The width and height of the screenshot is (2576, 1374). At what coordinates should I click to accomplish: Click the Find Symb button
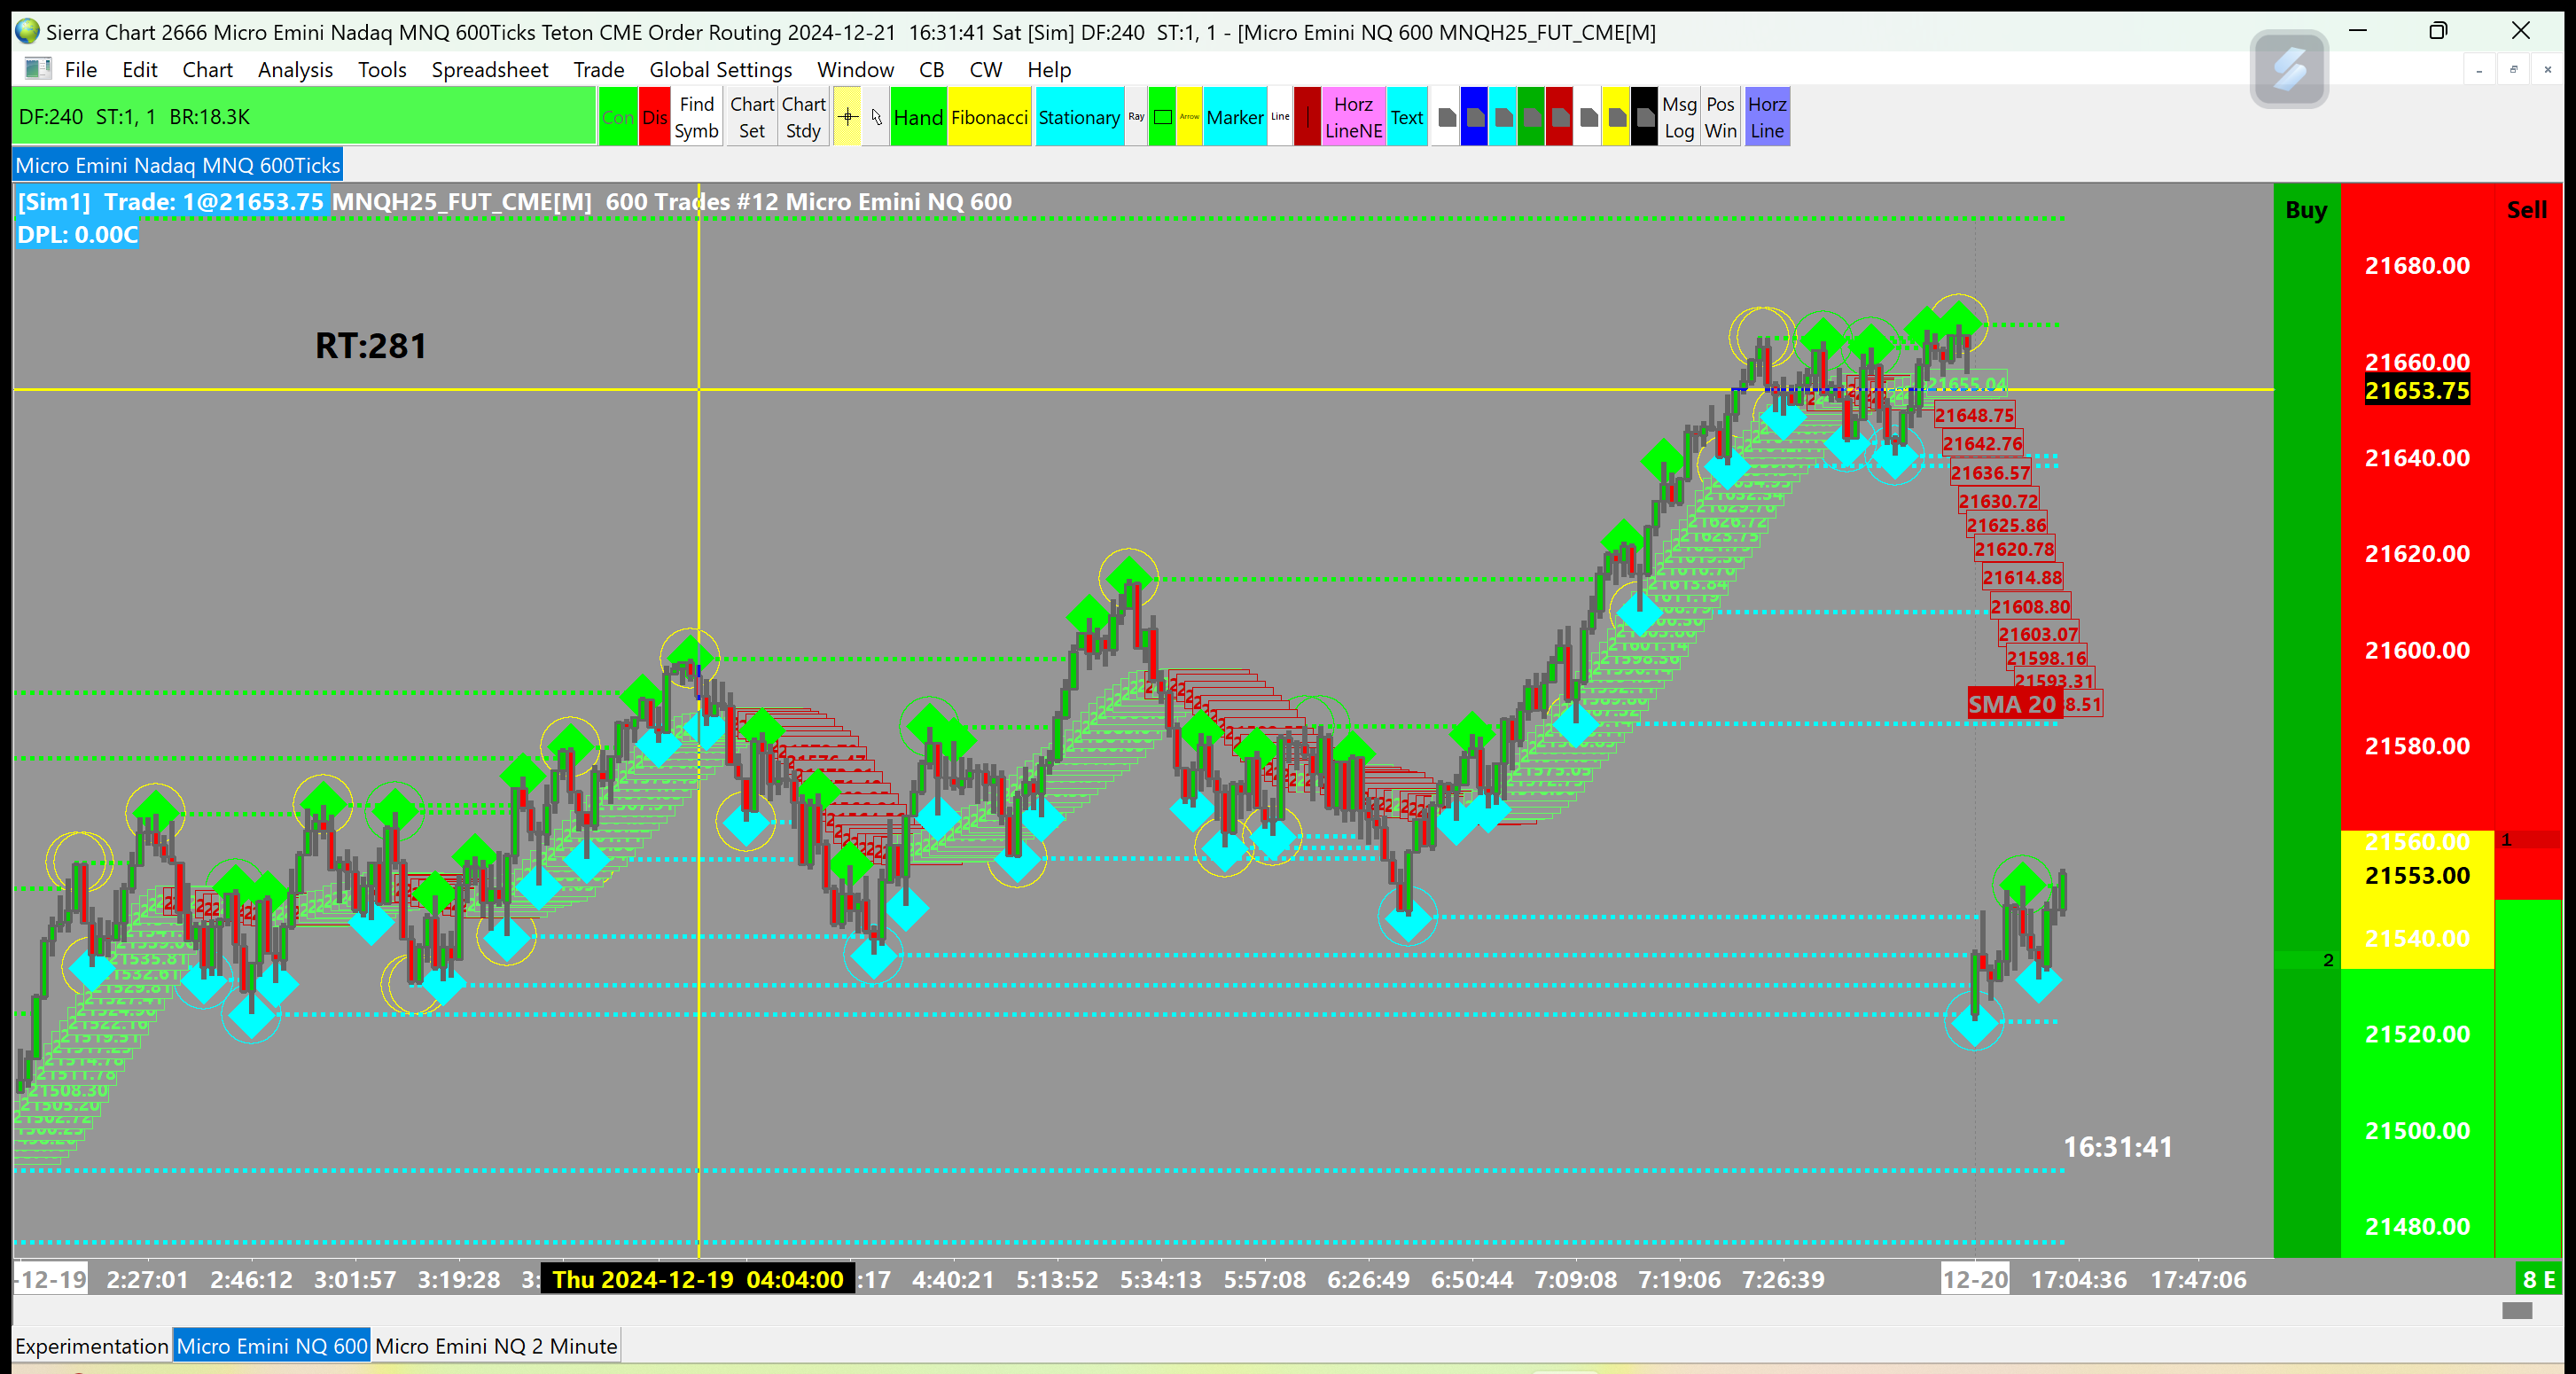click(x=696, y=117)
